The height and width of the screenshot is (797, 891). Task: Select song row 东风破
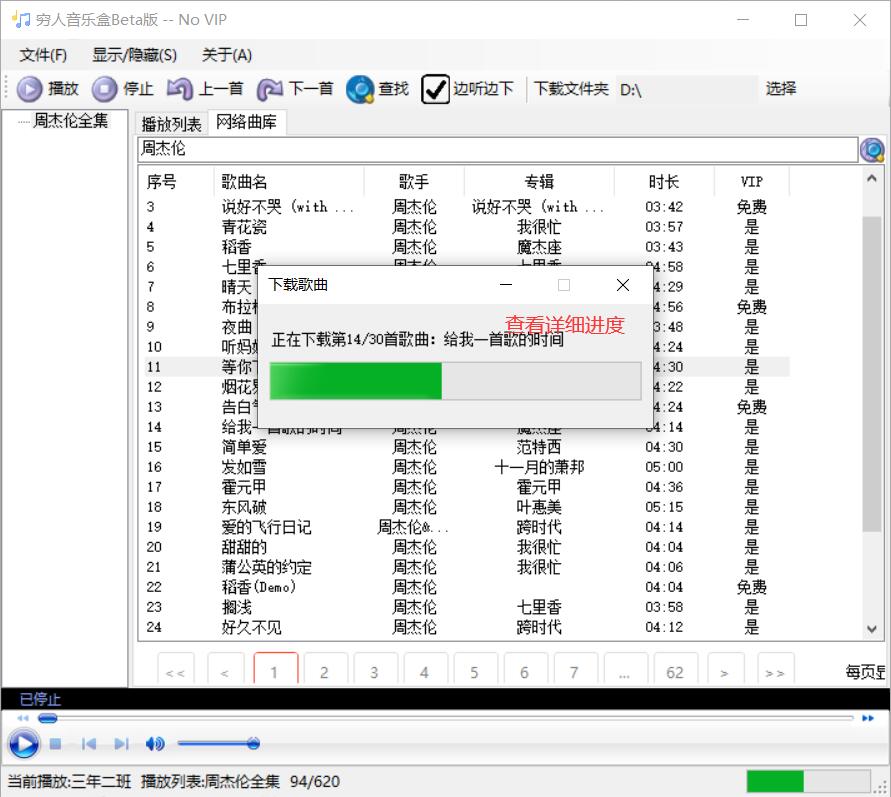tap(466, 507)
